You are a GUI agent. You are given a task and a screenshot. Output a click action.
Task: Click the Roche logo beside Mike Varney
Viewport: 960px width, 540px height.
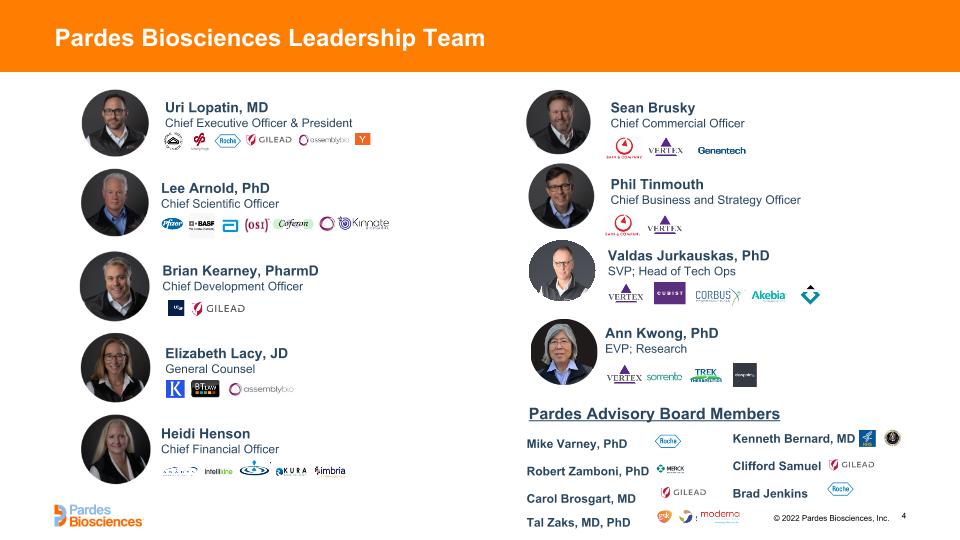668,441
